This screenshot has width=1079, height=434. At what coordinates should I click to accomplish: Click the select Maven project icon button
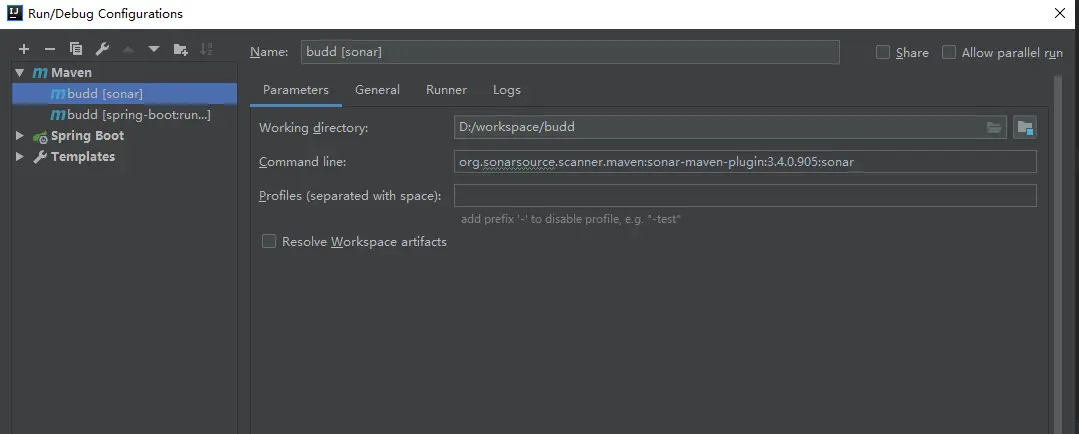1024,127
